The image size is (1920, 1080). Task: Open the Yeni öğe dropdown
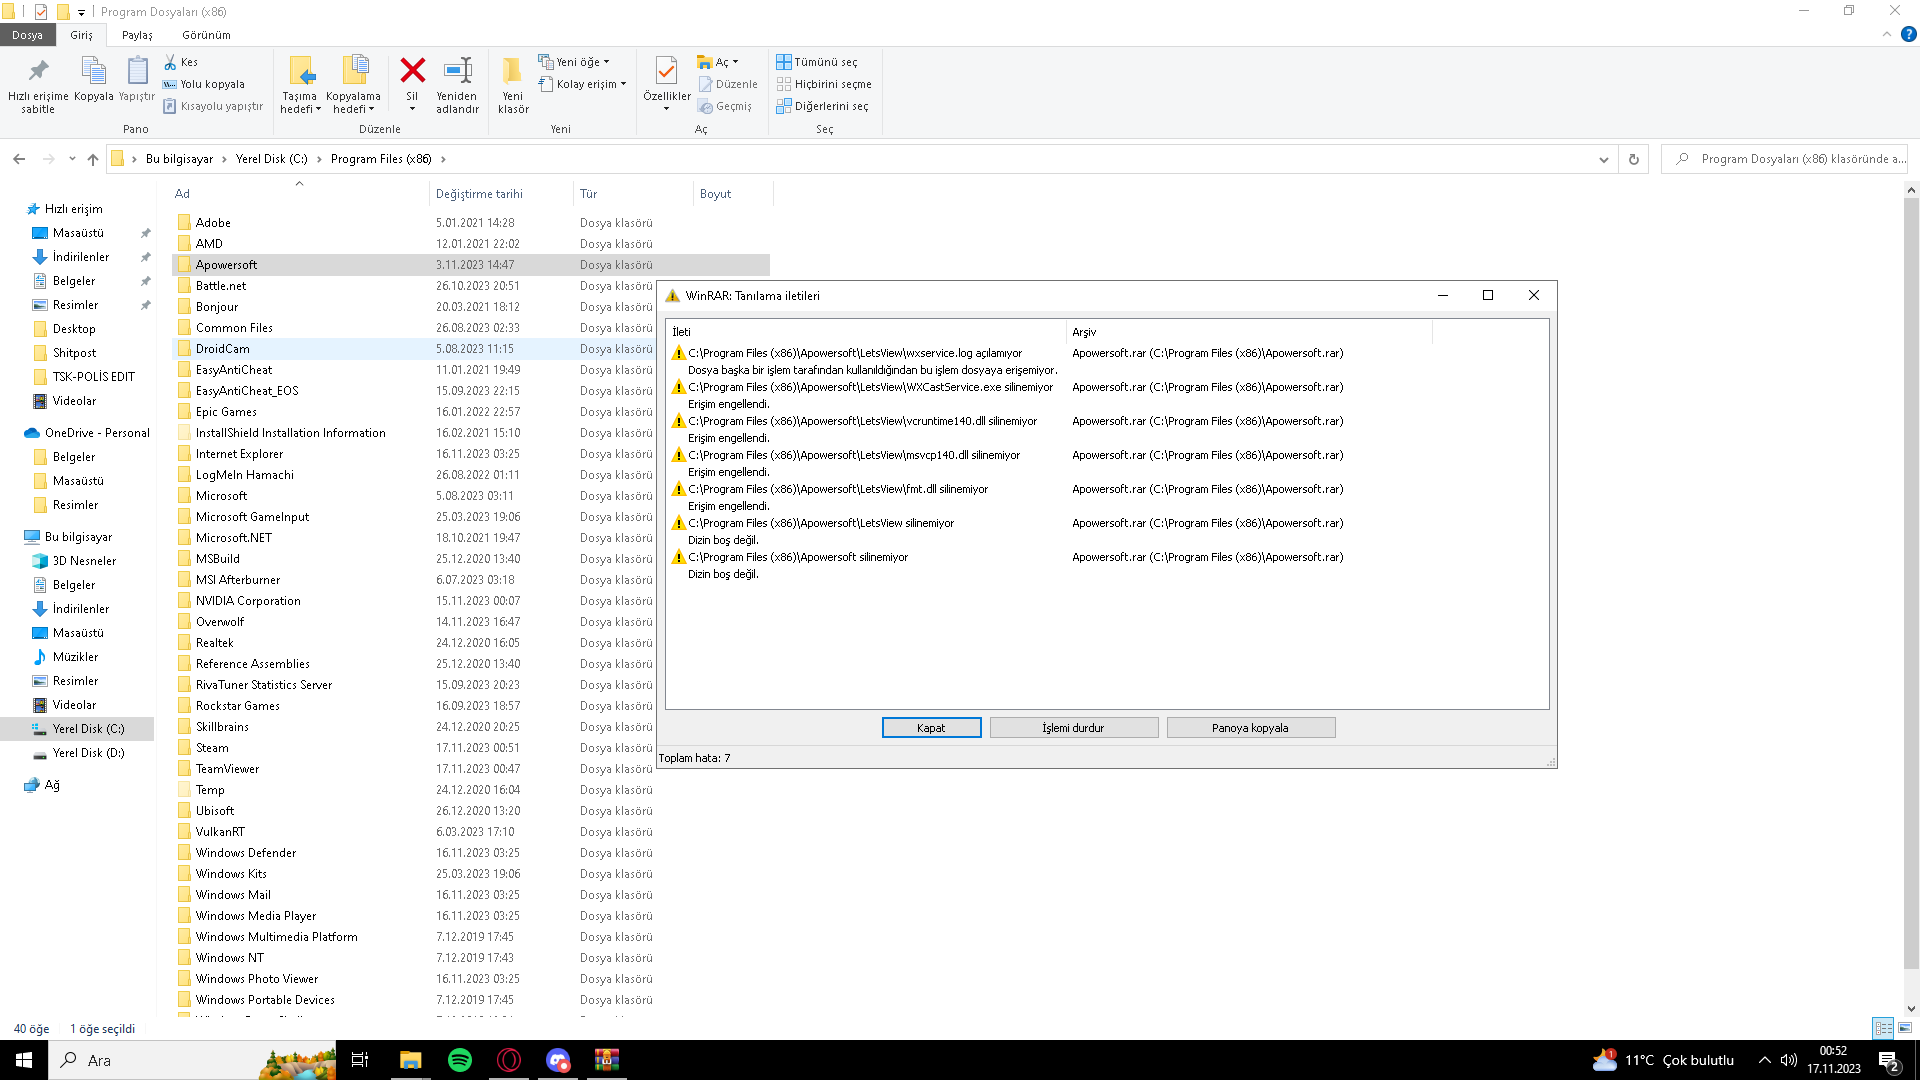(x=574, y=62)
